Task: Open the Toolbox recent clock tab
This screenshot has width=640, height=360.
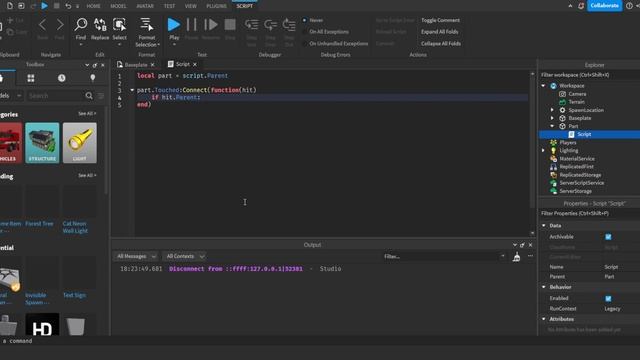Action: [62, 78]
